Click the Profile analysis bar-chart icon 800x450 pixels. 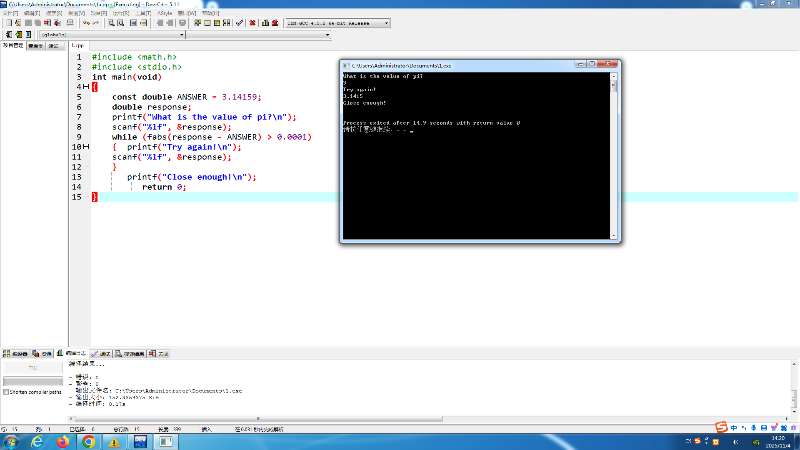pos(265,23)
